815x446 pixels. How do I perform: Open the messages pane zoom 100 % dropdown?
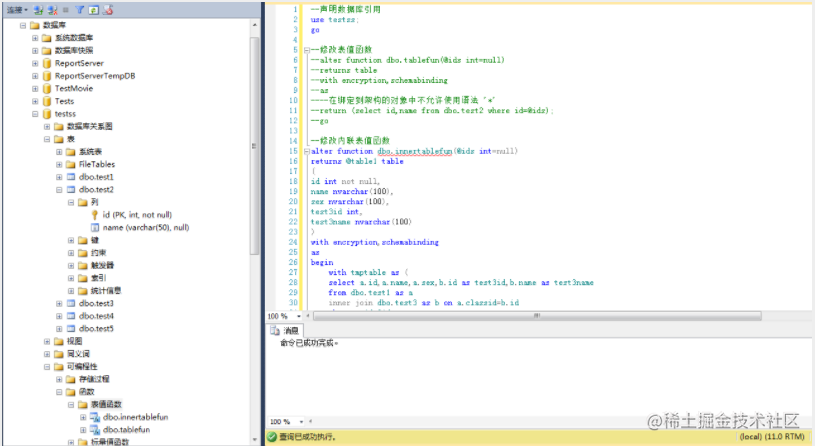tap(301, 422)
